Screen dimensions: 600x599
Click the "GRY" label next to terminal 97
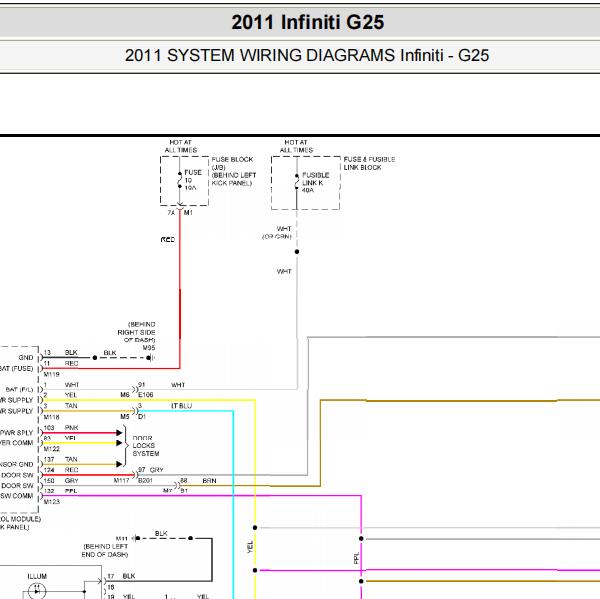(157, 470)
